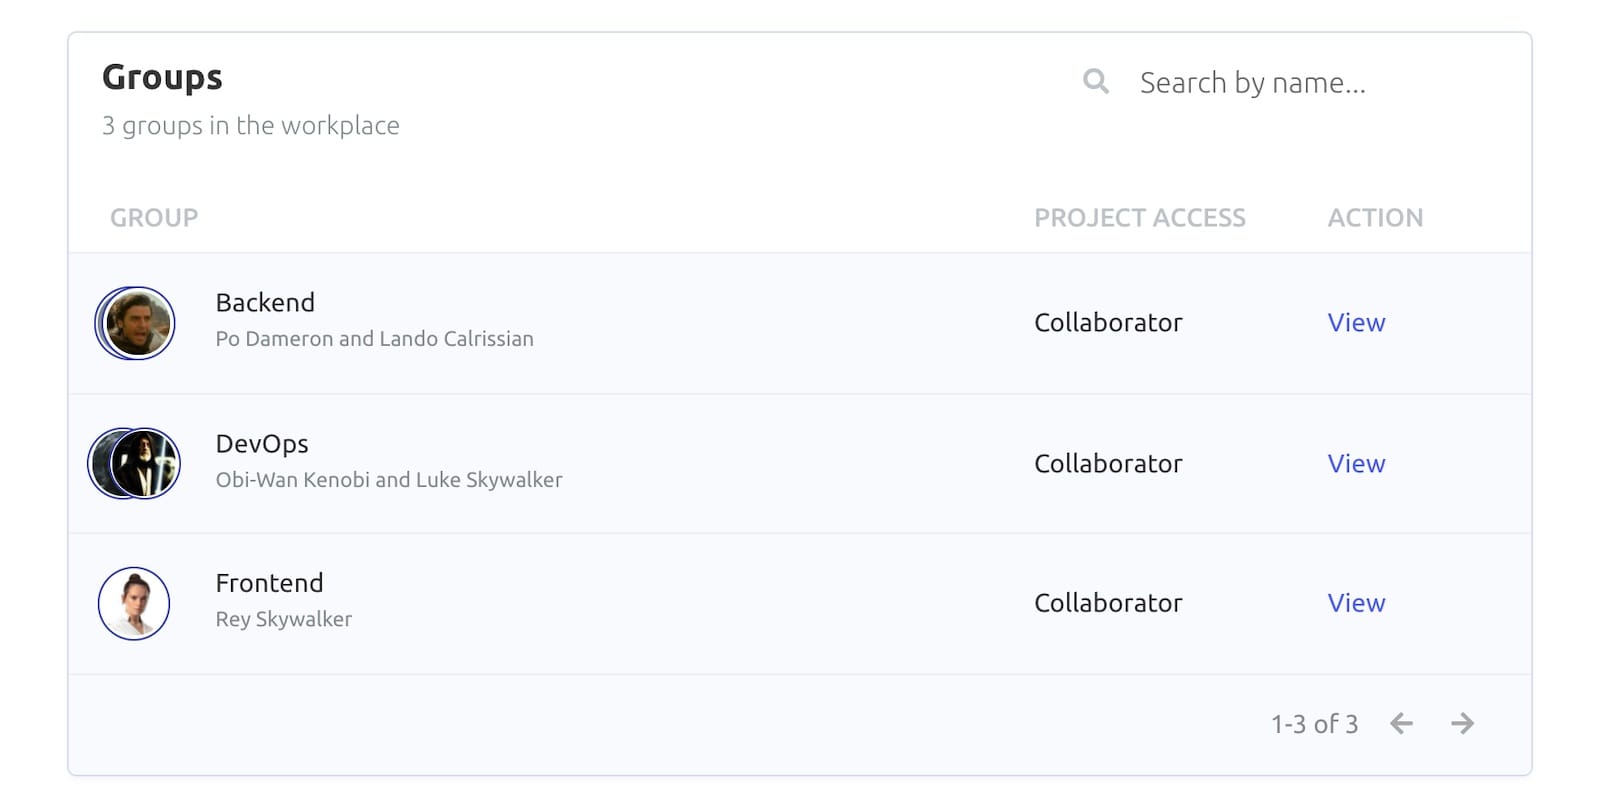View the Backend group
The height and width of the screenshot is (800, 1600).
click(1356, 323)
